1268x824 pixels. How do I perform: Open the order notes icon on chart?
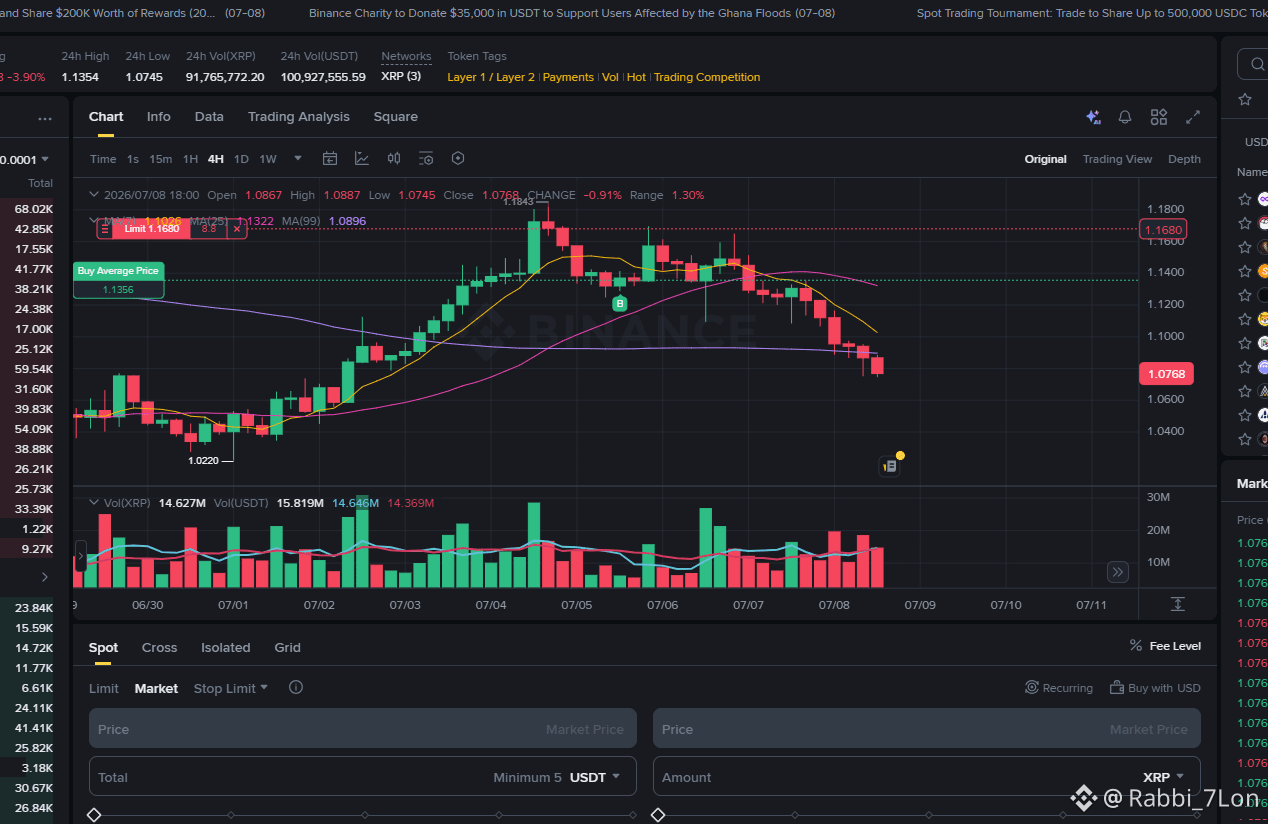click(x=889, y=465)
